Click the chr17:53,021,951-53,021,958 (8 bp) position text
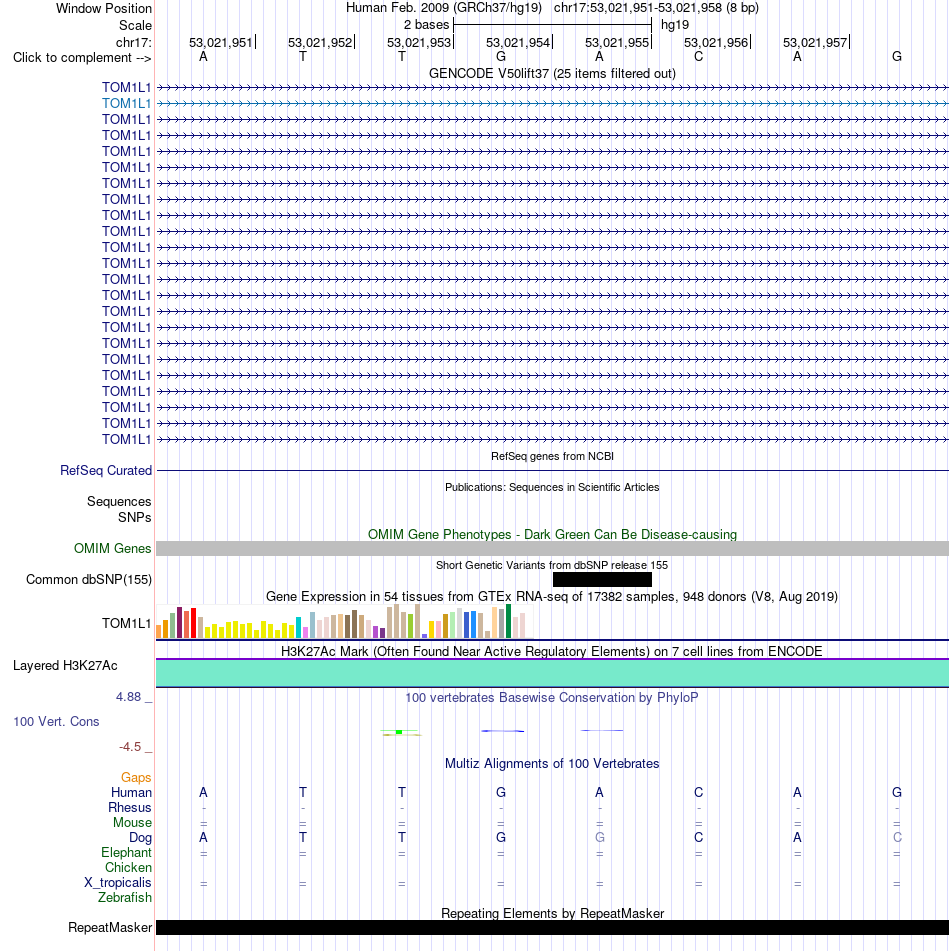This screenshot has height=951, width=950. [x=656, y=8]
